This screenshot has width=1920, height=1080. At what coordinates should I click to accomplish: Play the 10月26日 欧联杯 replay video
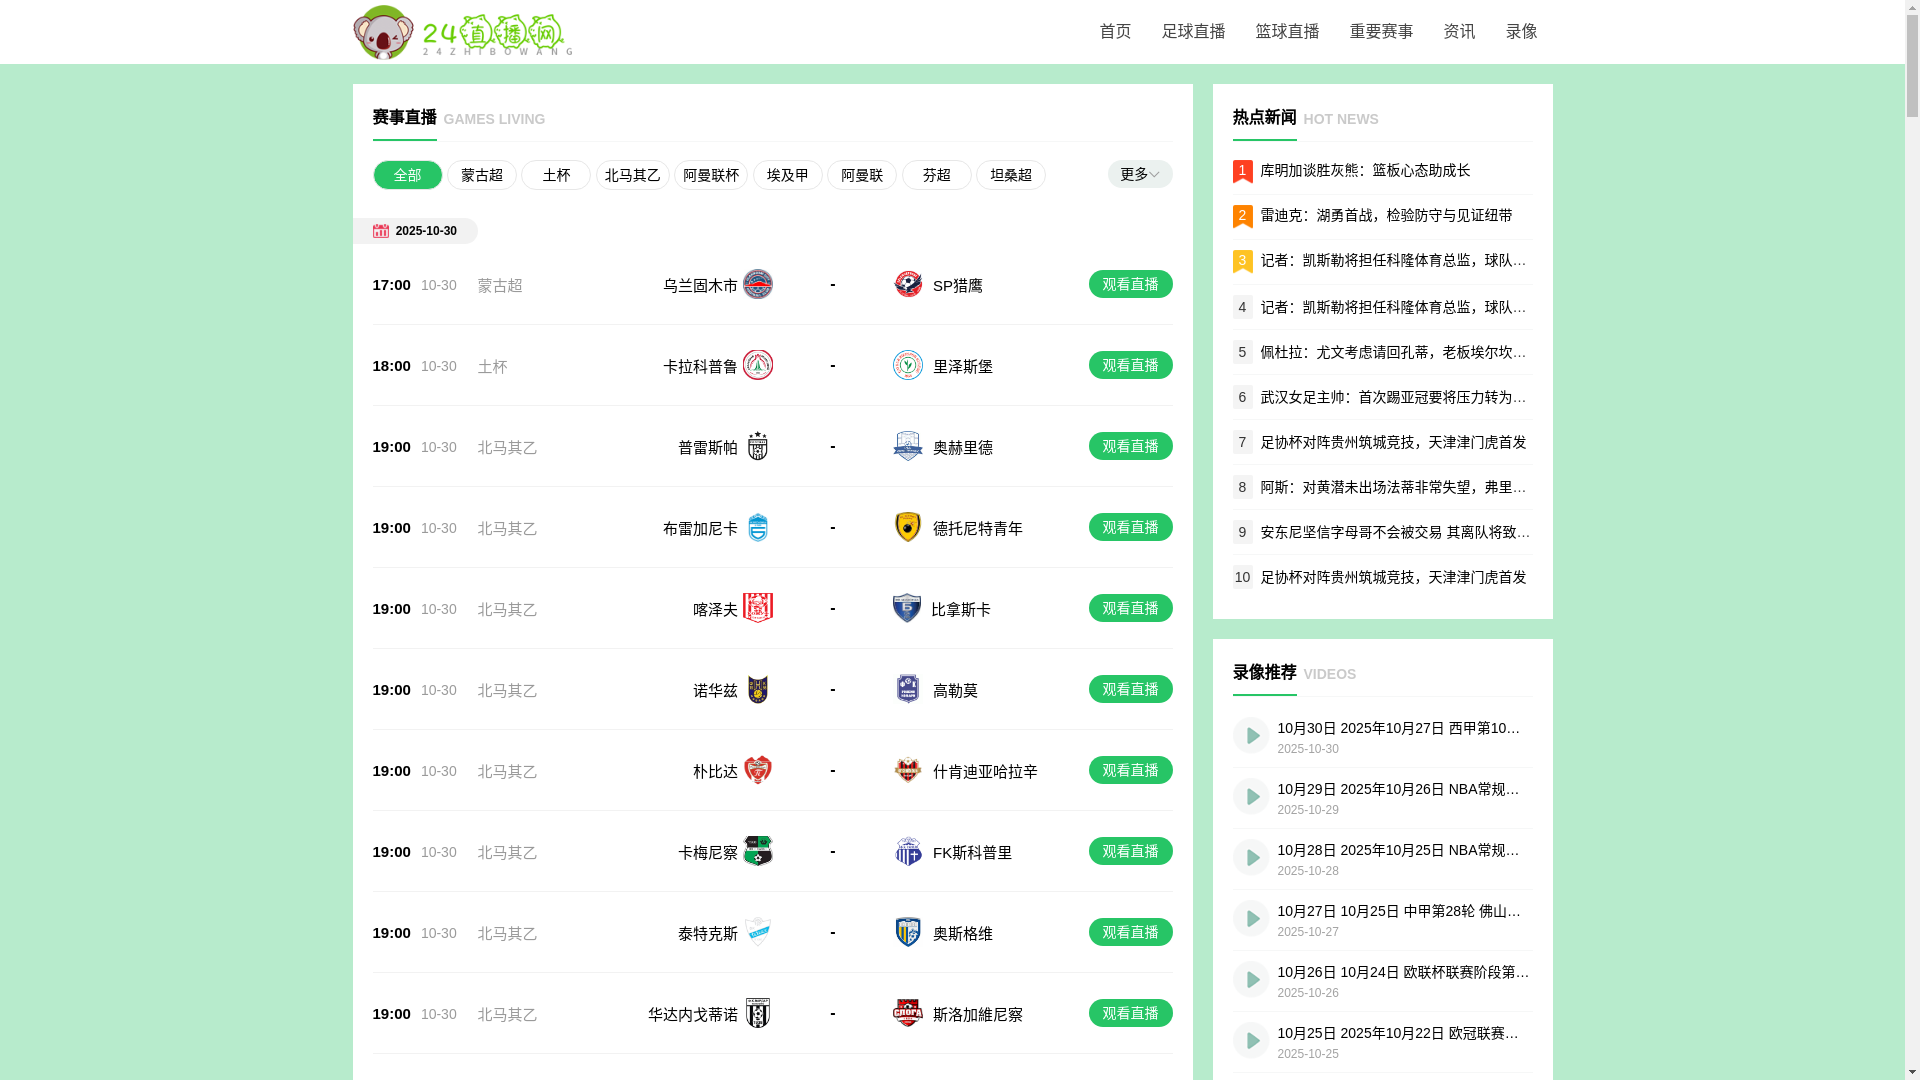[x=1251, y=980]
